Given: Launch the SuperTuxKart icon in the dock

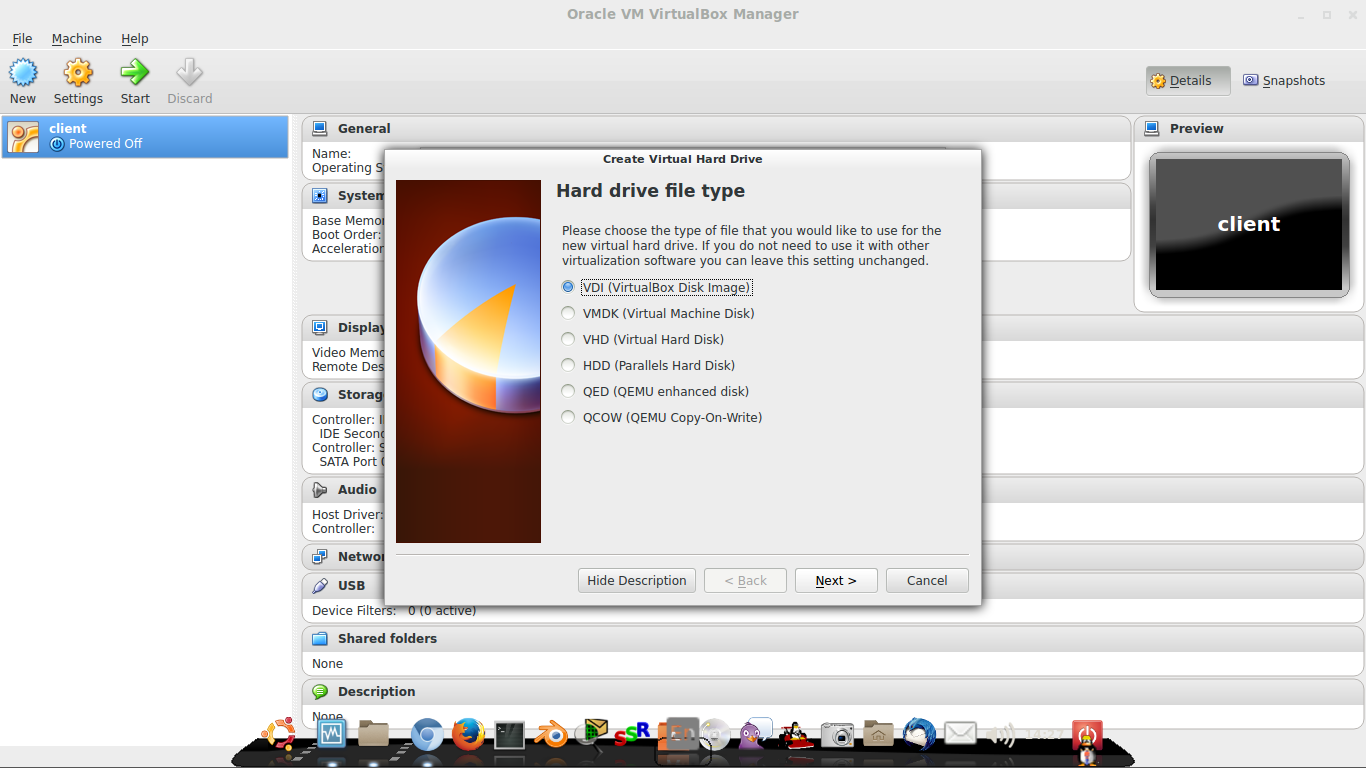Looking at the screenshot, I should coord(797,735).
